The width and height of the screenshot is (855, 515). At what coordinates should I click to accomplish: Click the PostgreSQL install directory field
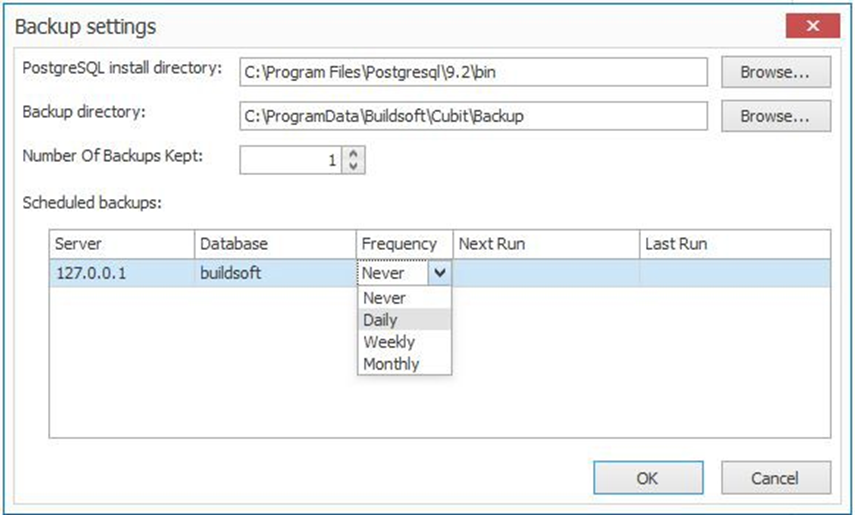pyautogui.click(x=473, y=72)
